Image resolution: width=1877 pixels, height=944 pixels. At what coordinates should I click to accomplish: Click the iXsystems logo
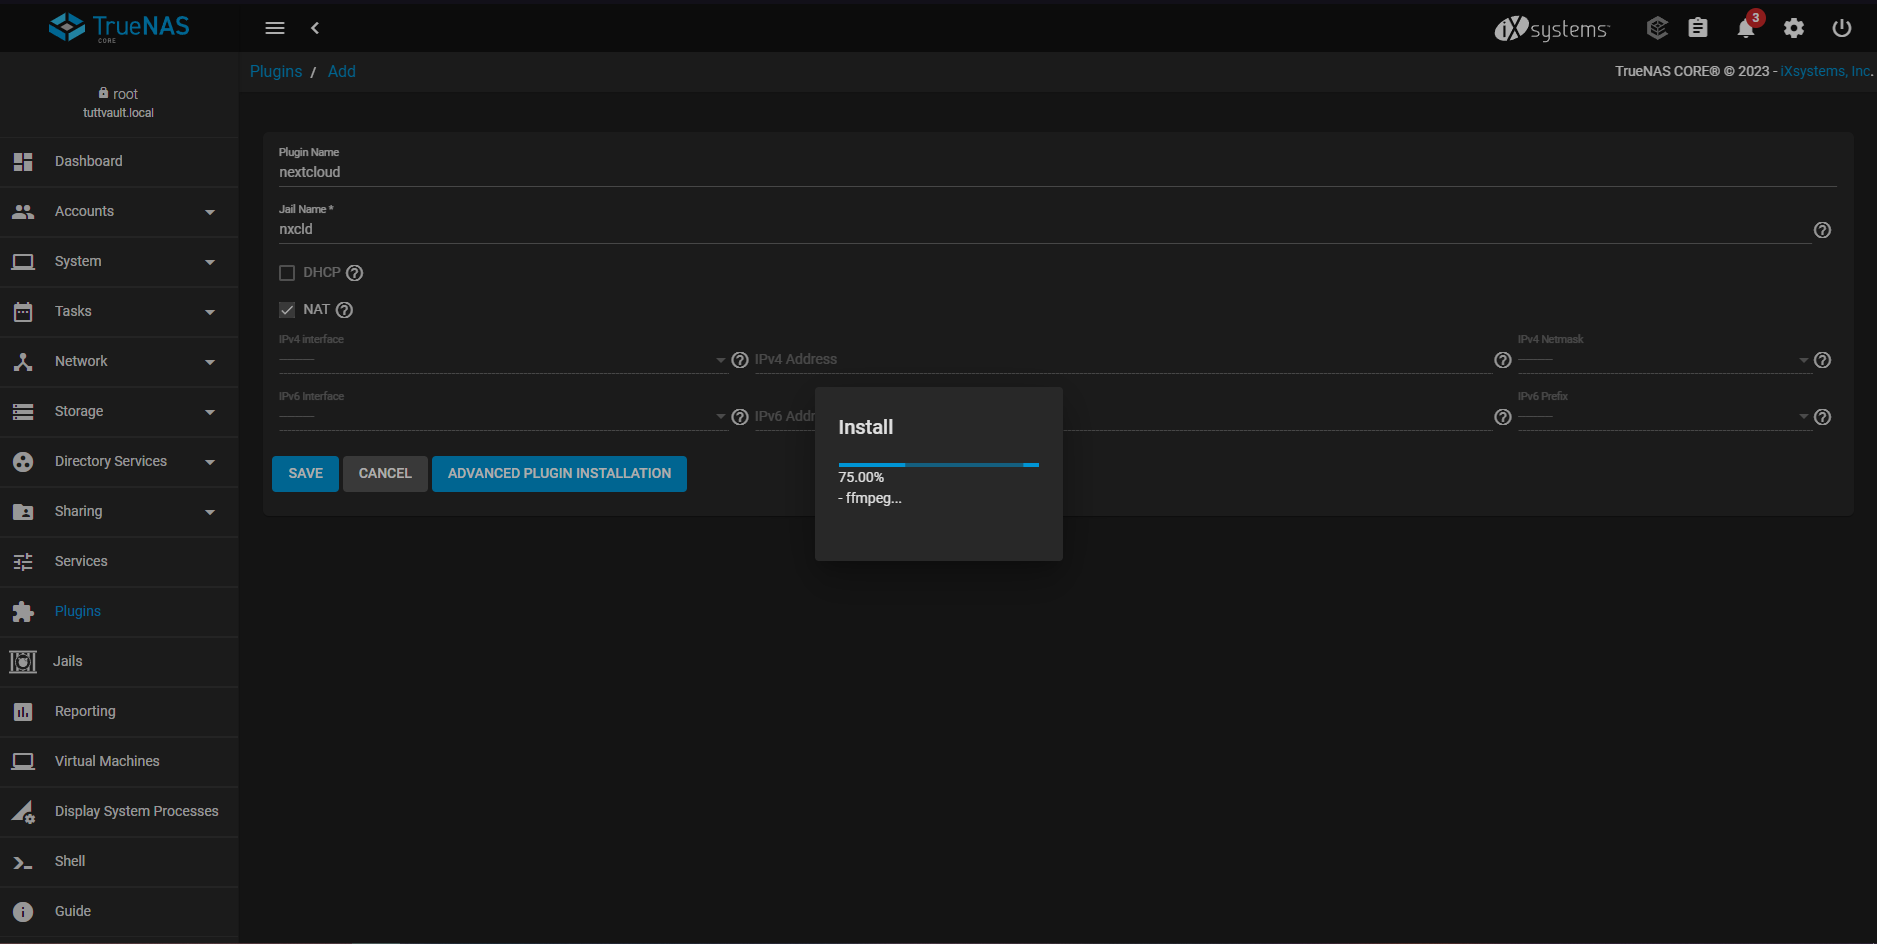1551,29
